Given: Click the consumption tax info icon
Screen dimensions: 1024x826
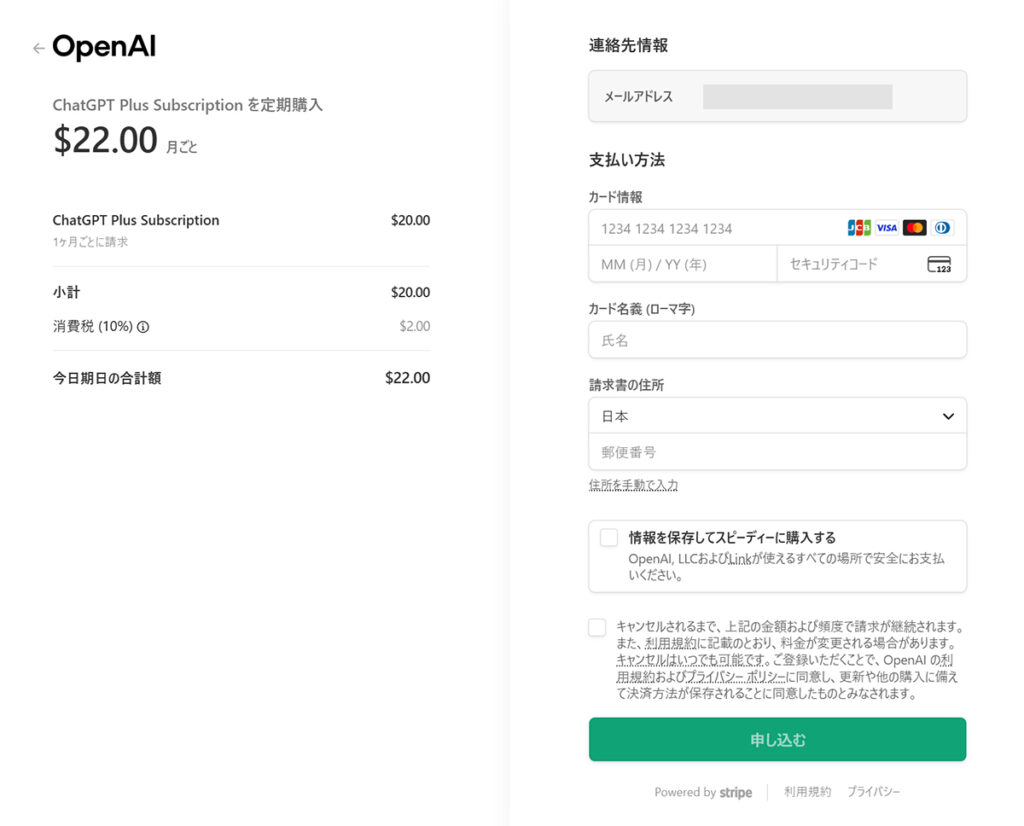Looking at the screenshot, I should click(143, 327).
